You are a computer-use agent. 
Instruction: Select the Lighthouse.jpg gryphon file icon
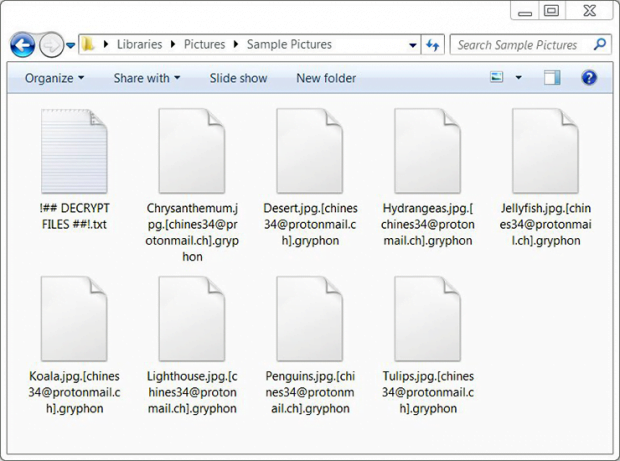pyautogui.click(x=192, y=319)
